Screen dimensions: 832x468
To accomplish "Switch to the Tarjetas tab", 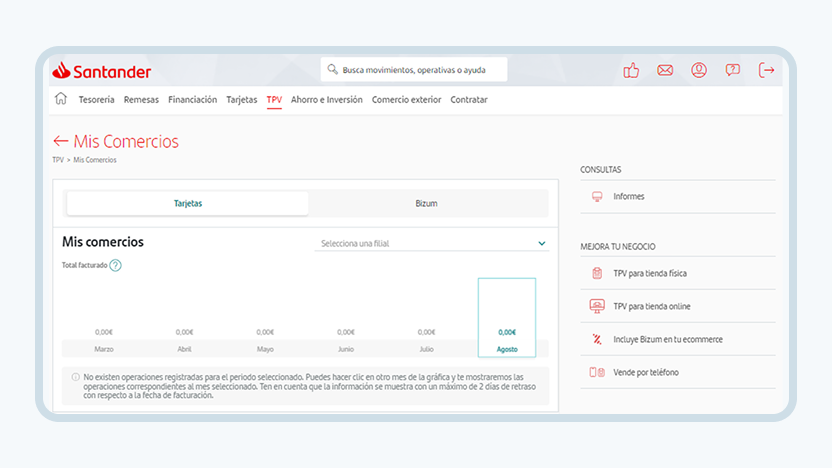I will tap(188, 204).
